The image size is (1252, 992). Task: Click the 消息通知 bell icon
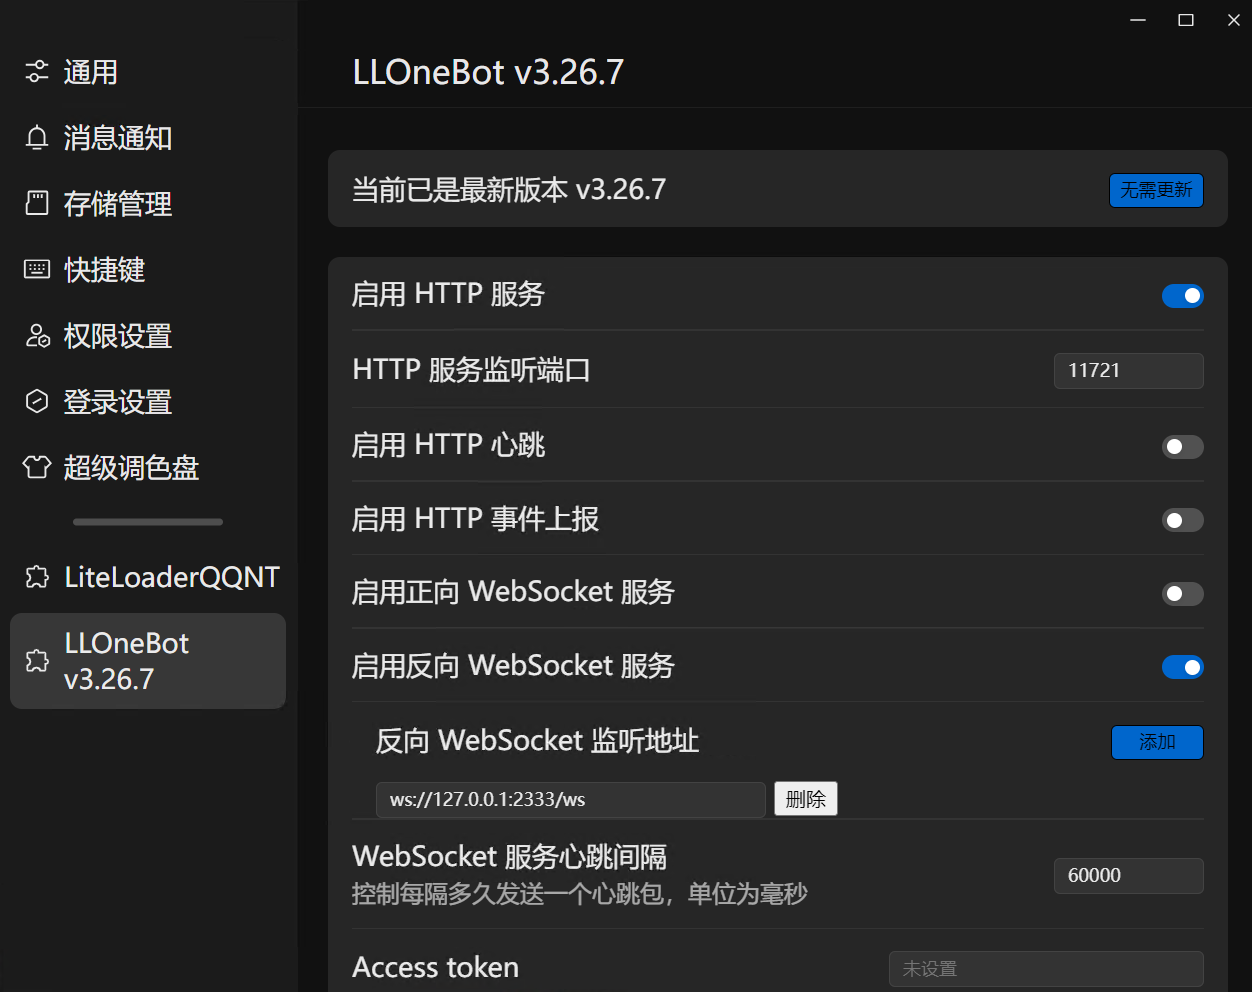click(x=37, y=138)
